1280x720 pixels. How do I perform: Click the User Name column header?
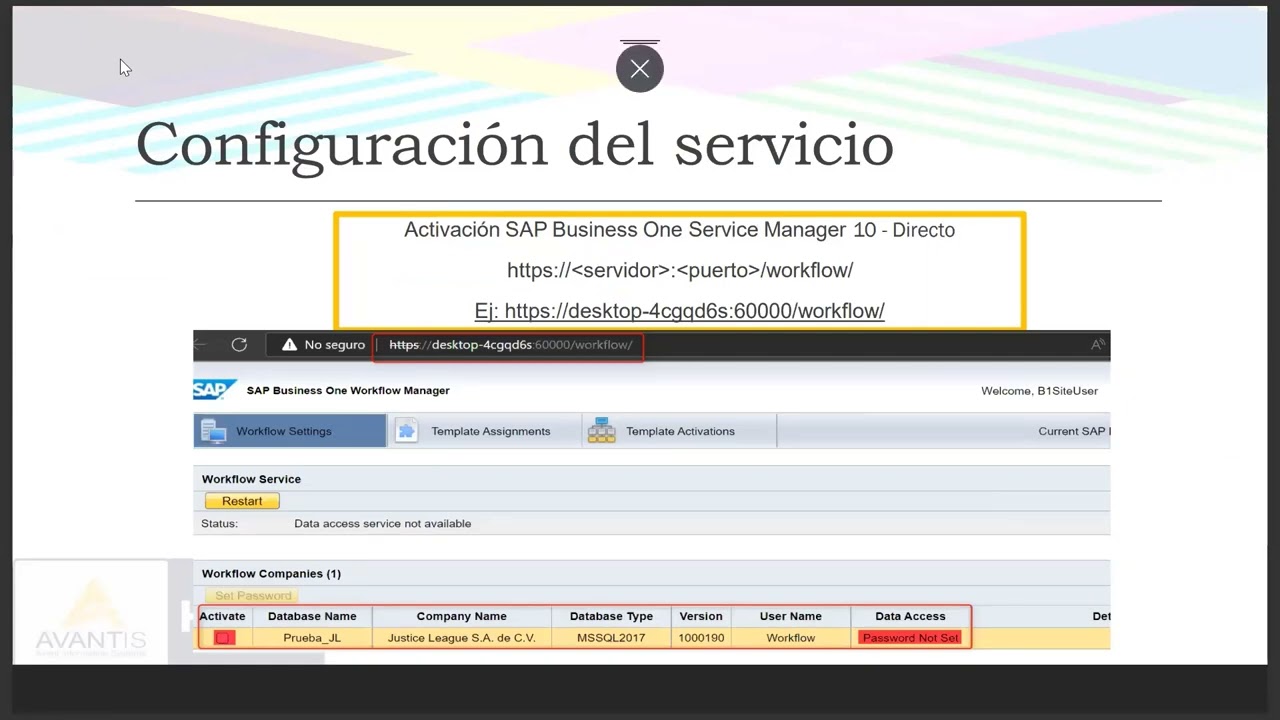791,616
